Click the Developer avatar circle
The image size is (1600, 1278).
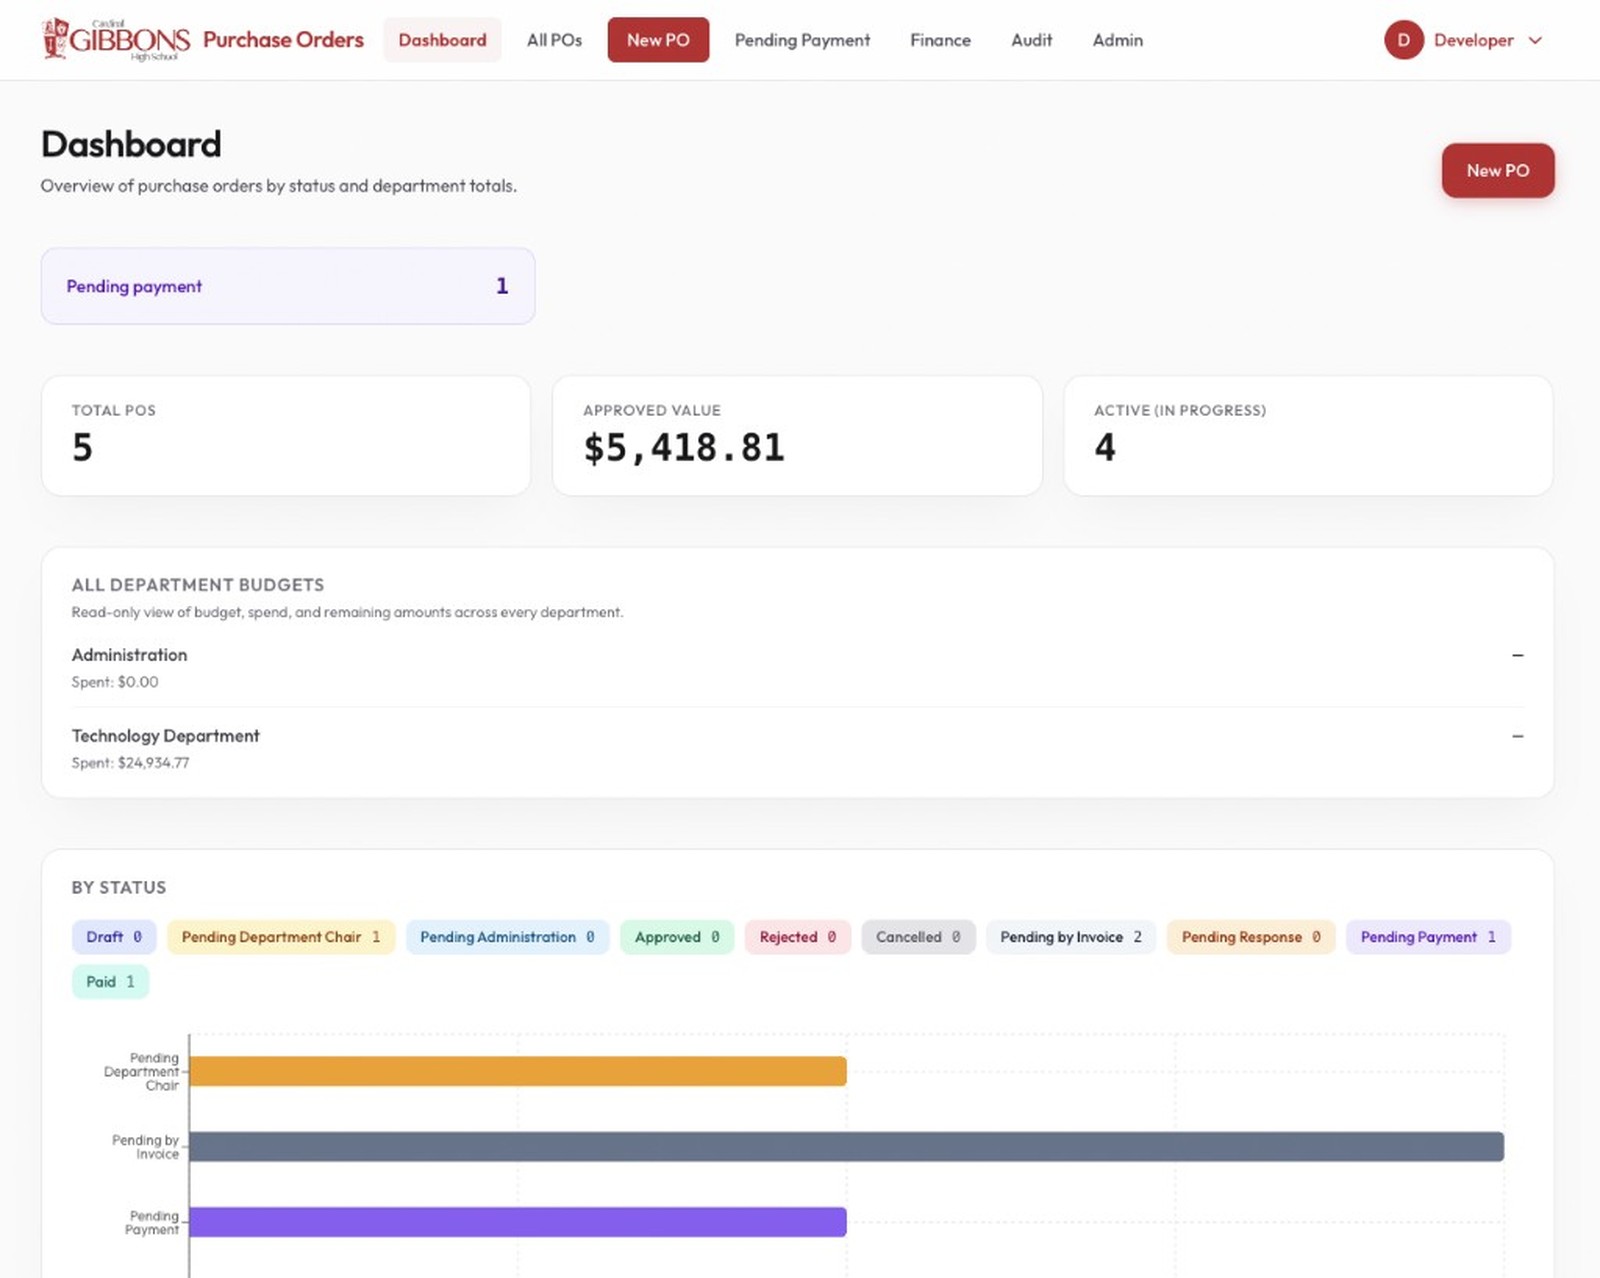point(1404,40)
